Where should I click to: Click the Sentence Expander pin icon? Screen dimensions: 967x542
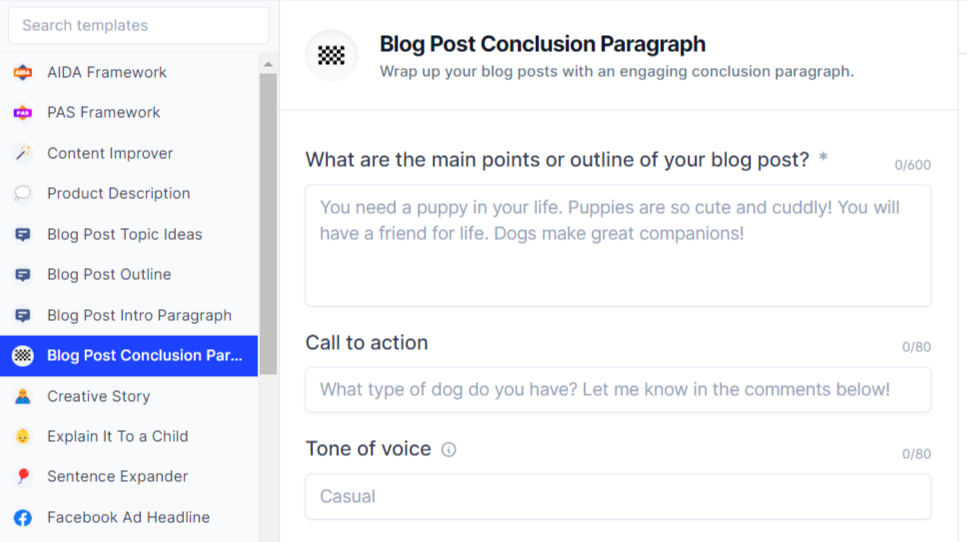pyautogui.click(x=22, y=477)
